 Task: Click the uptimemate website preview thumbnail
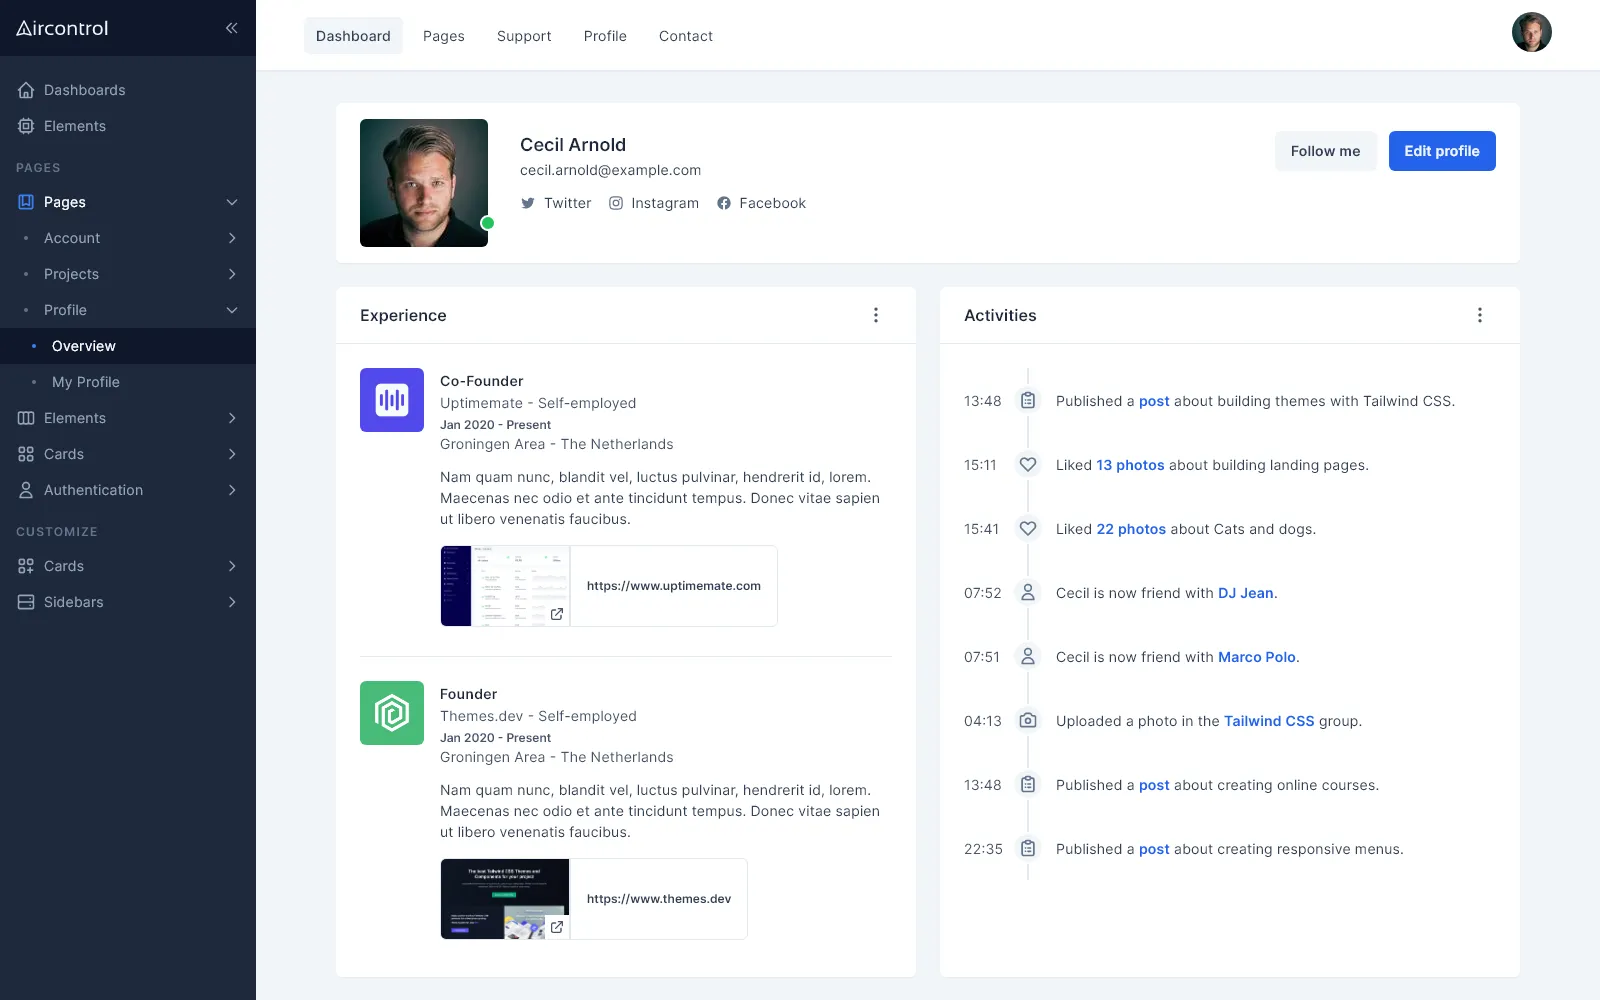tap(505, 586)
